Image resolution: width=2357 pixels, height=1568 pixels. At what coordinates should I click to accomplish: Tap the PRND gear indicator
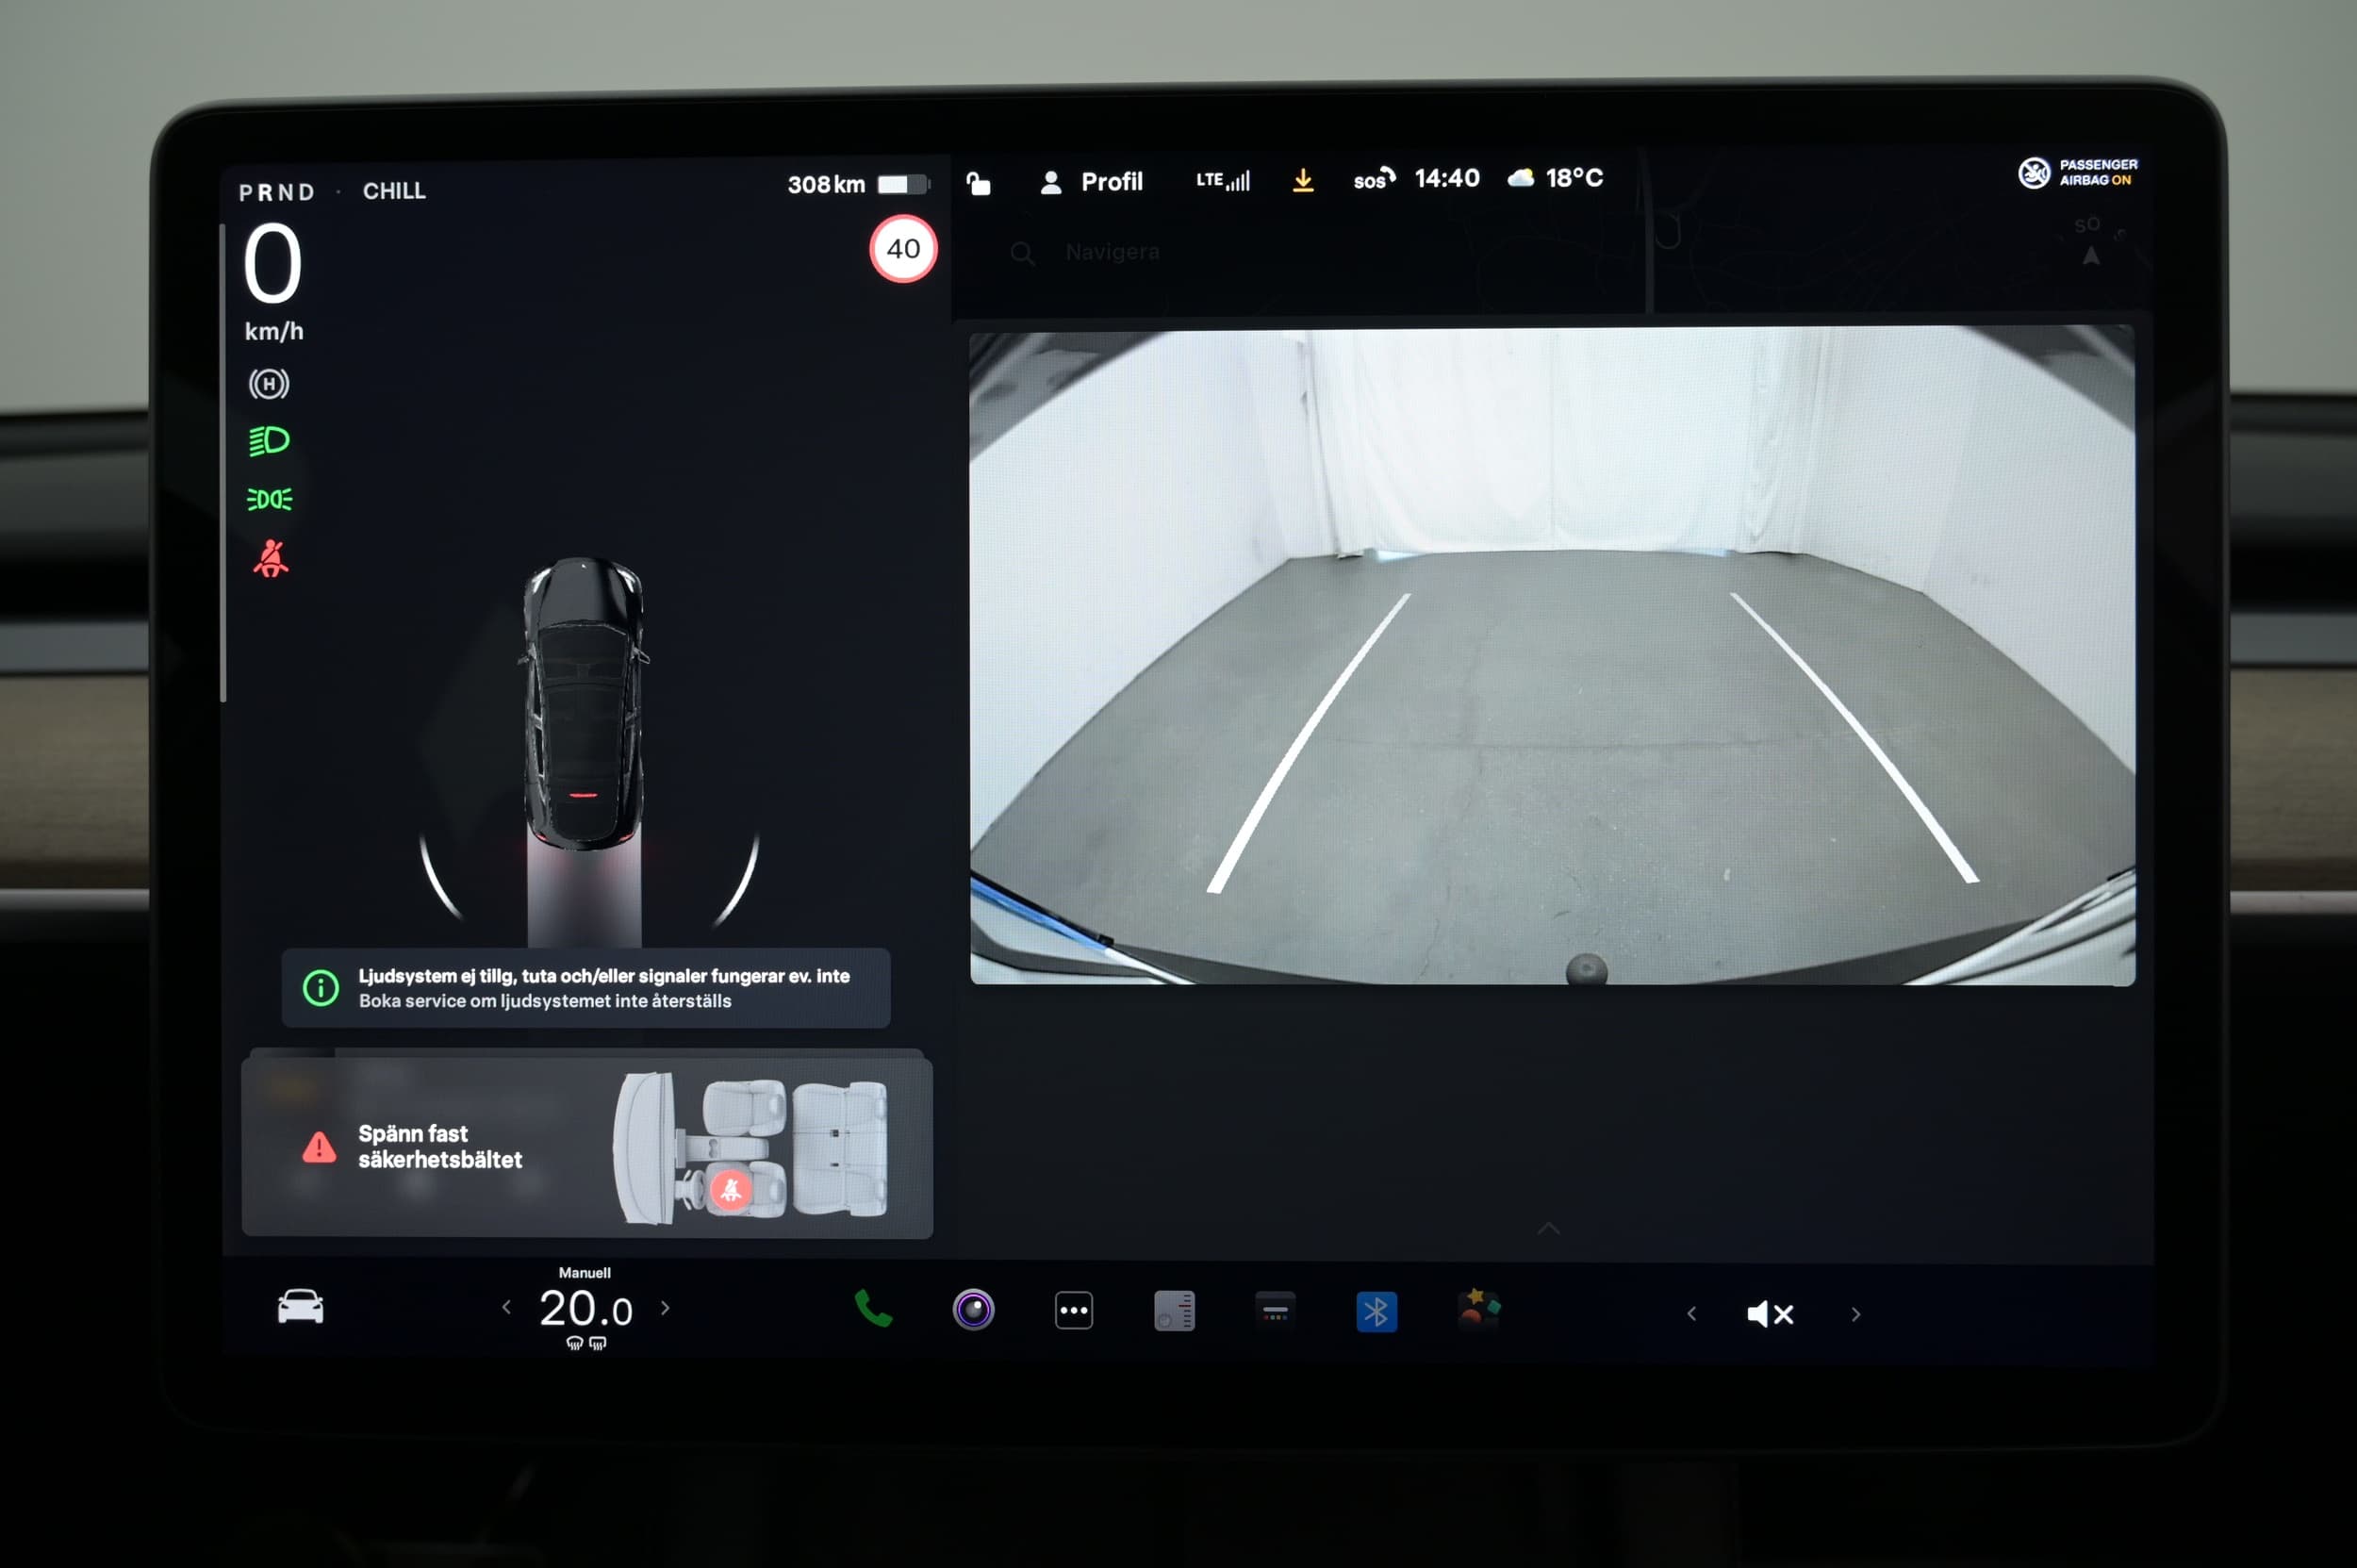[277, 192]
